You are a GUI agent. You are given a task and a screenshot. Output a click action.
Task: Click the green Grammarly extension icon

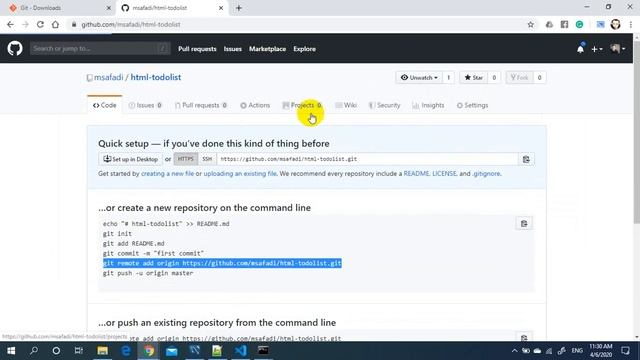tap(579, 24)
